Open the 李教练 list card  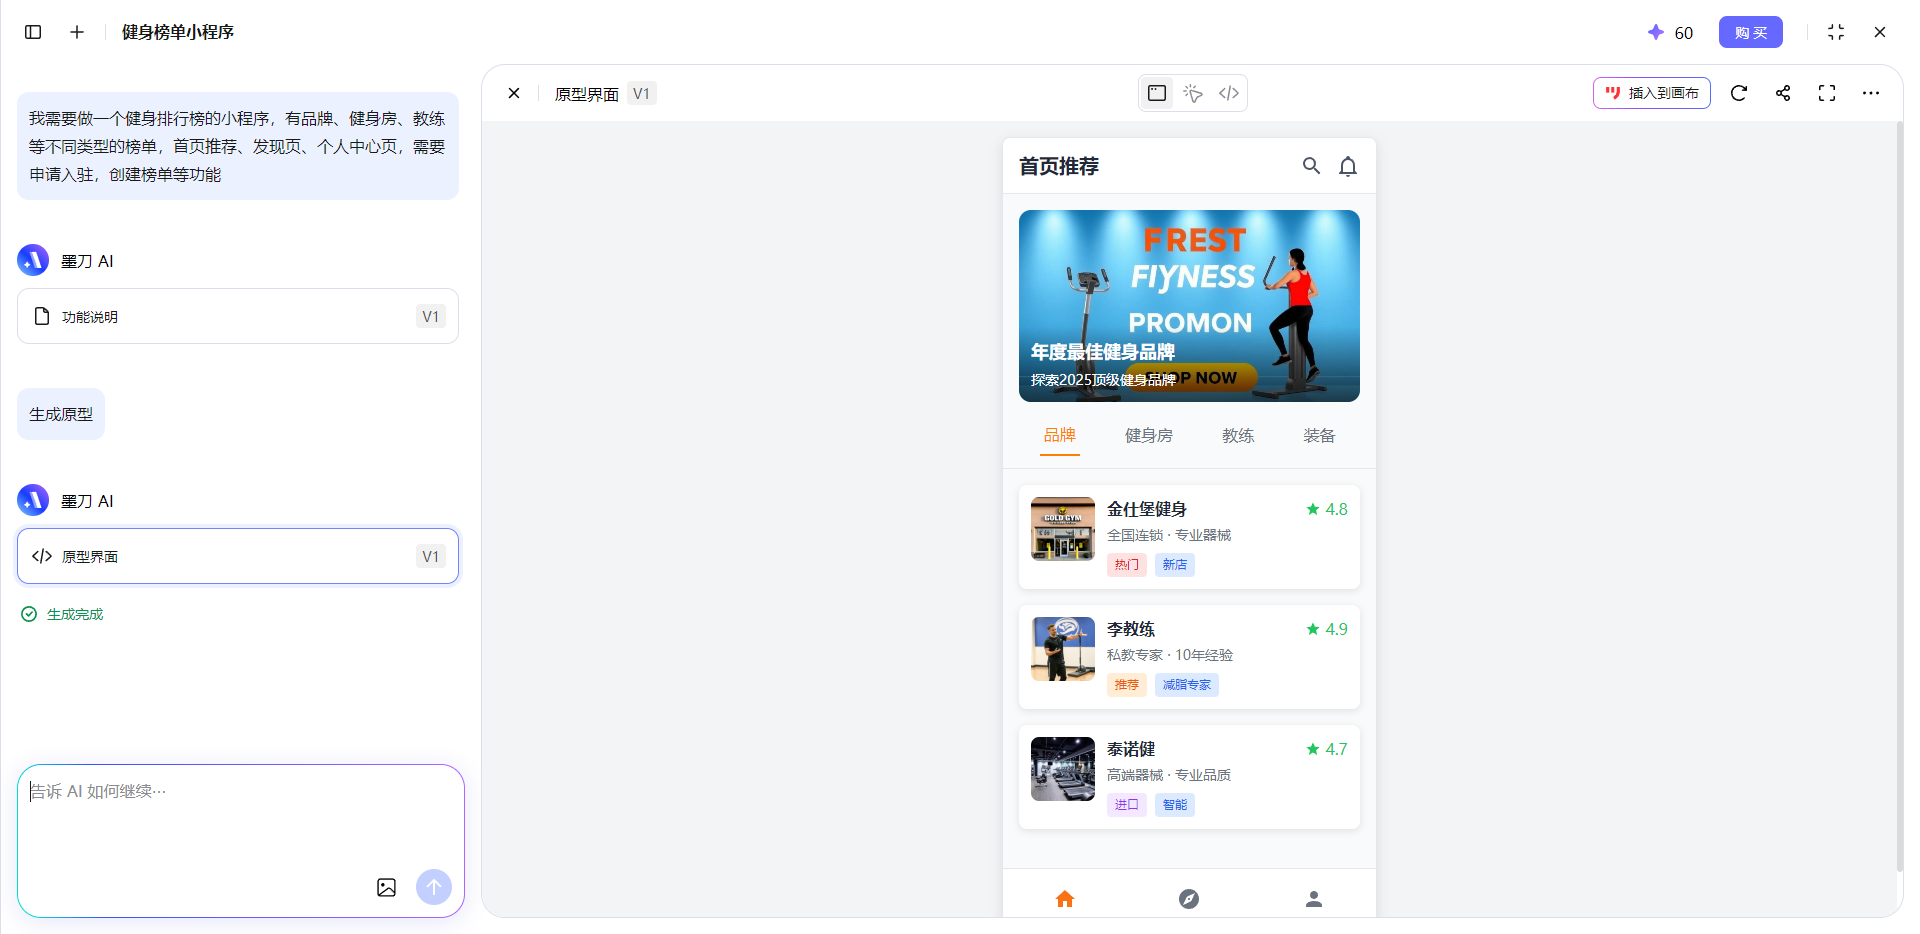tap(1189, 657)
